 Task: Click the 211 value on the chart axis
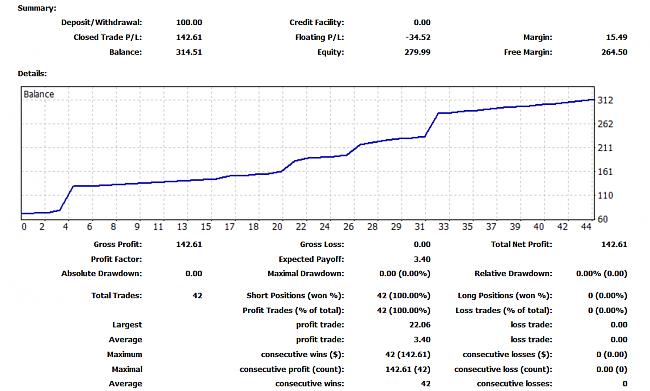tap(605, 148)
